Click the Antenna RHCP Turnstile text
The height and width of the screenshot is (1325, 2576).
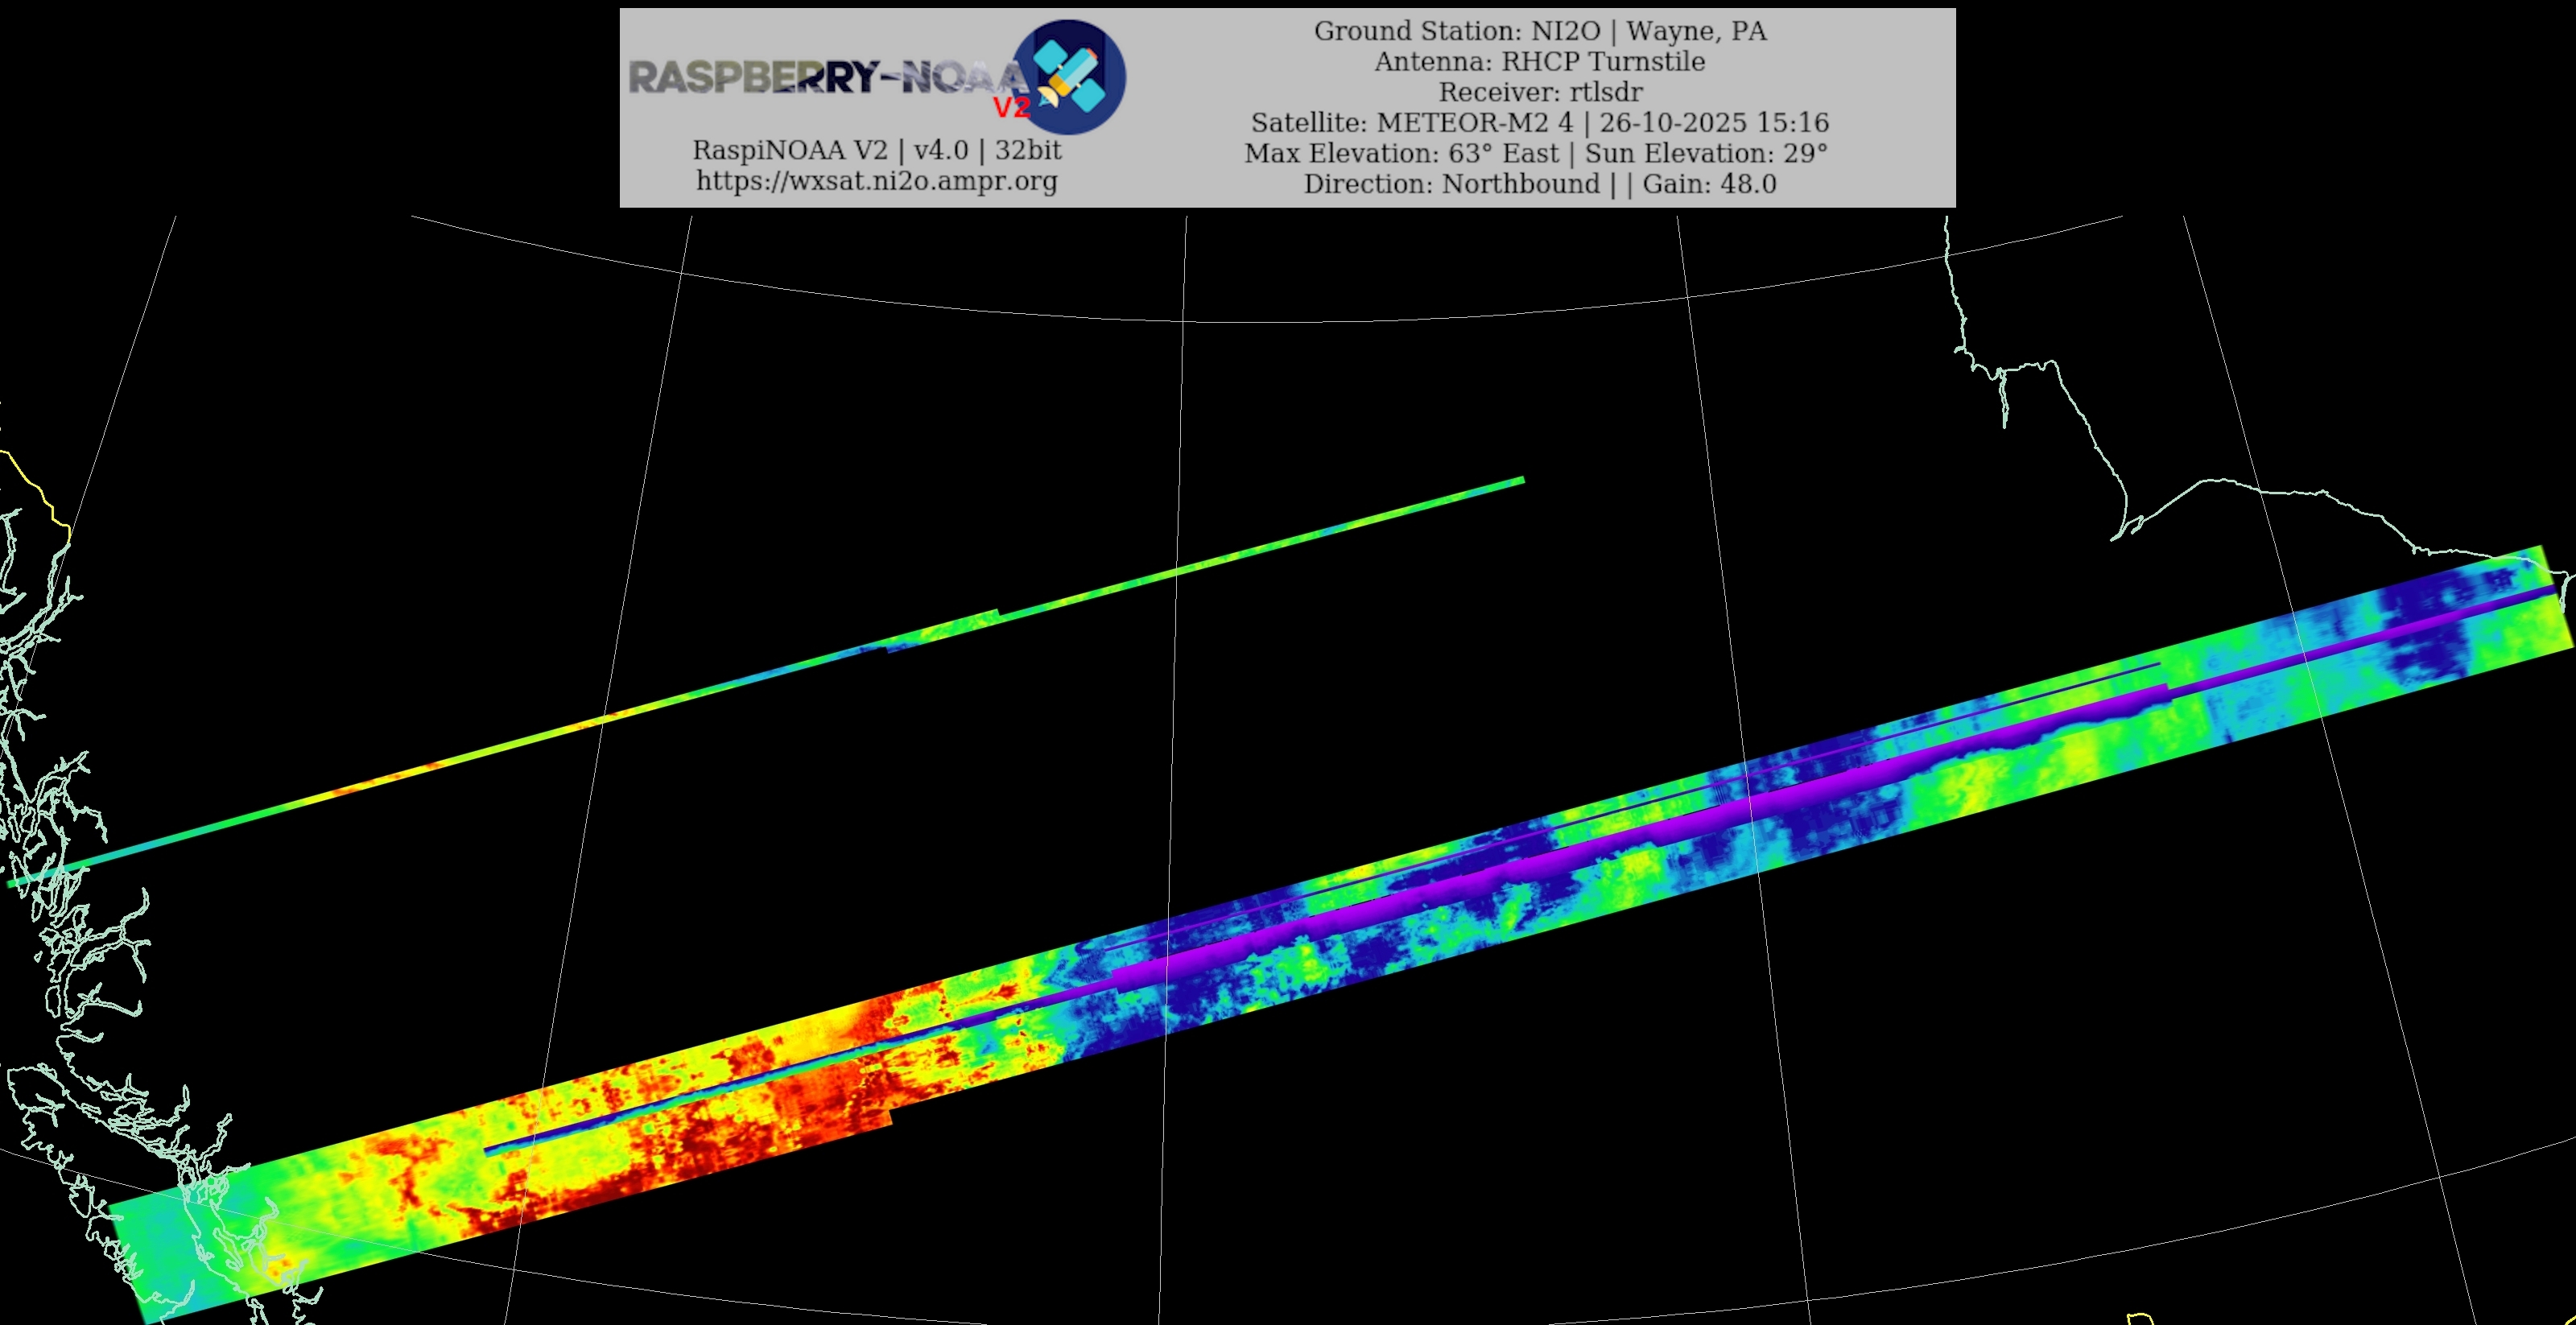1539,61
